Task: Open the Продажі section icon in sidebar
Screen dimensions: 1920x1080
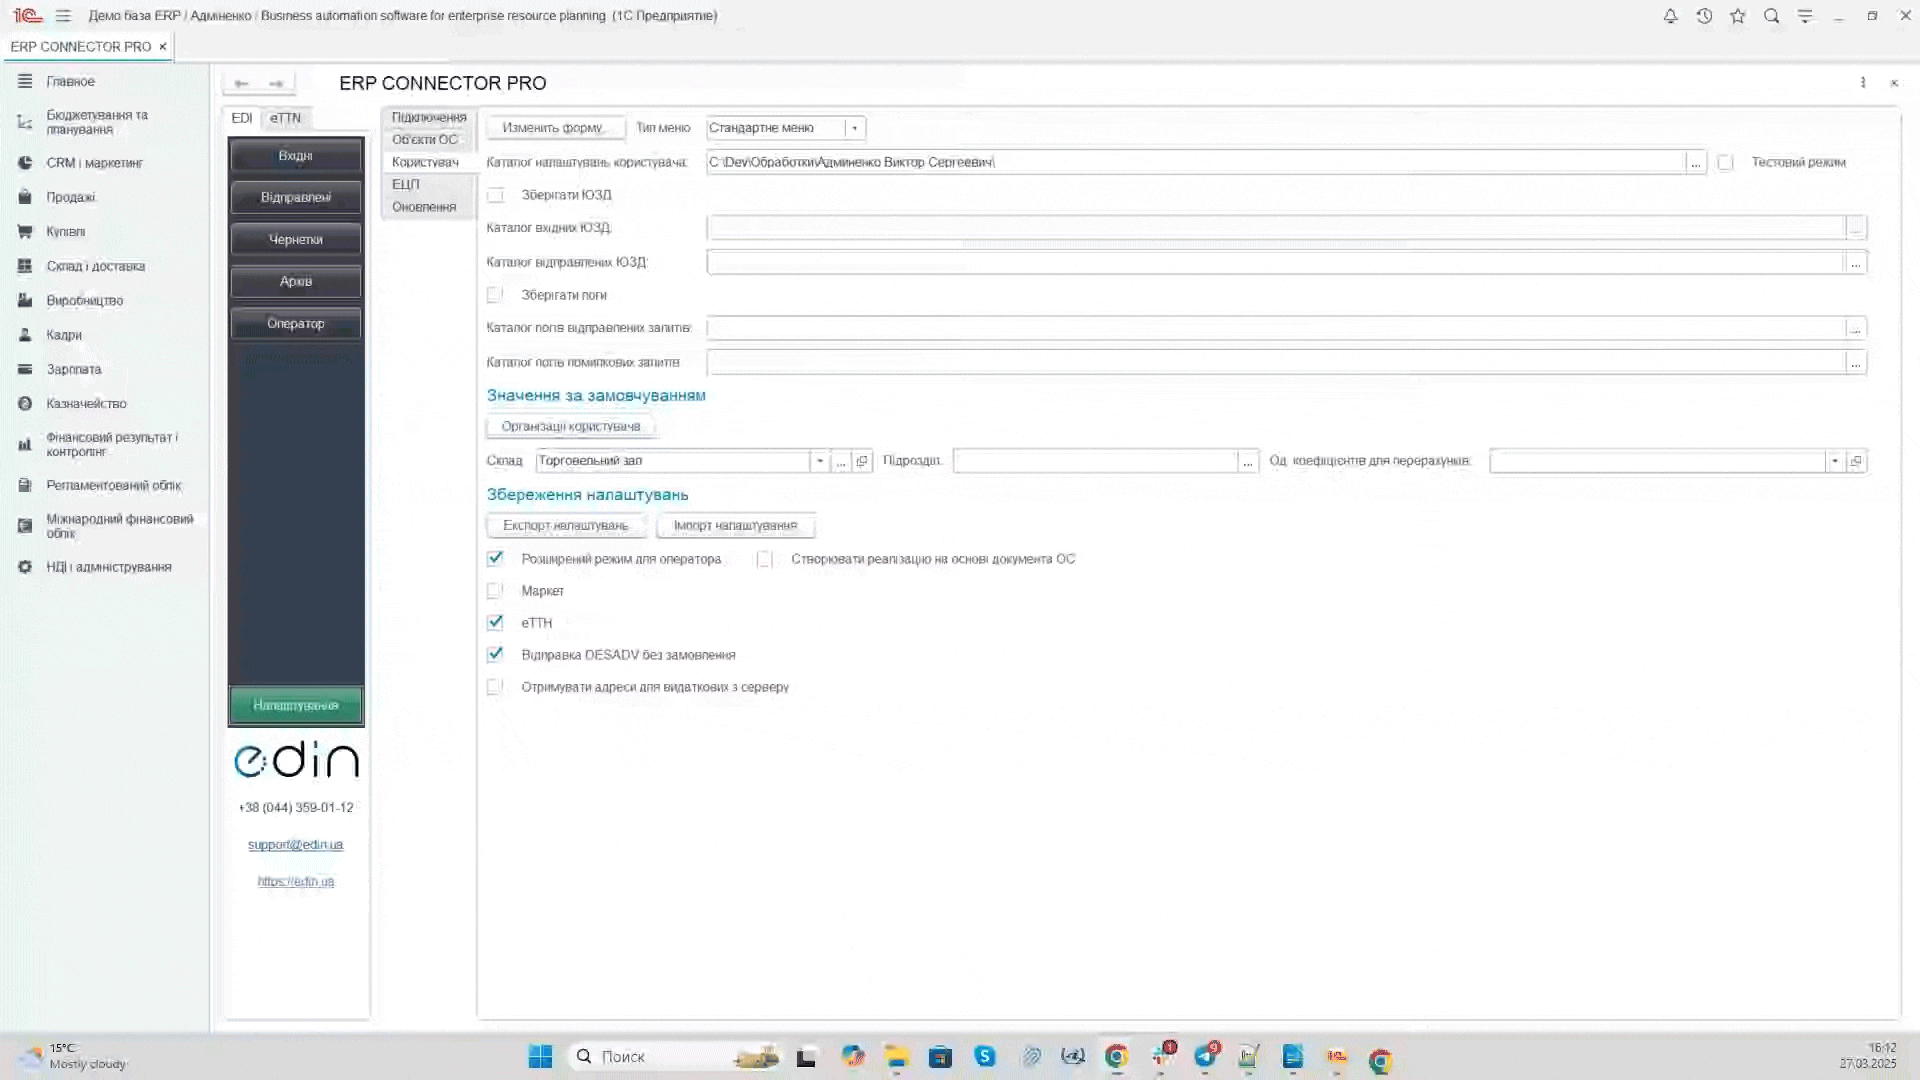Action: [25, 197]
